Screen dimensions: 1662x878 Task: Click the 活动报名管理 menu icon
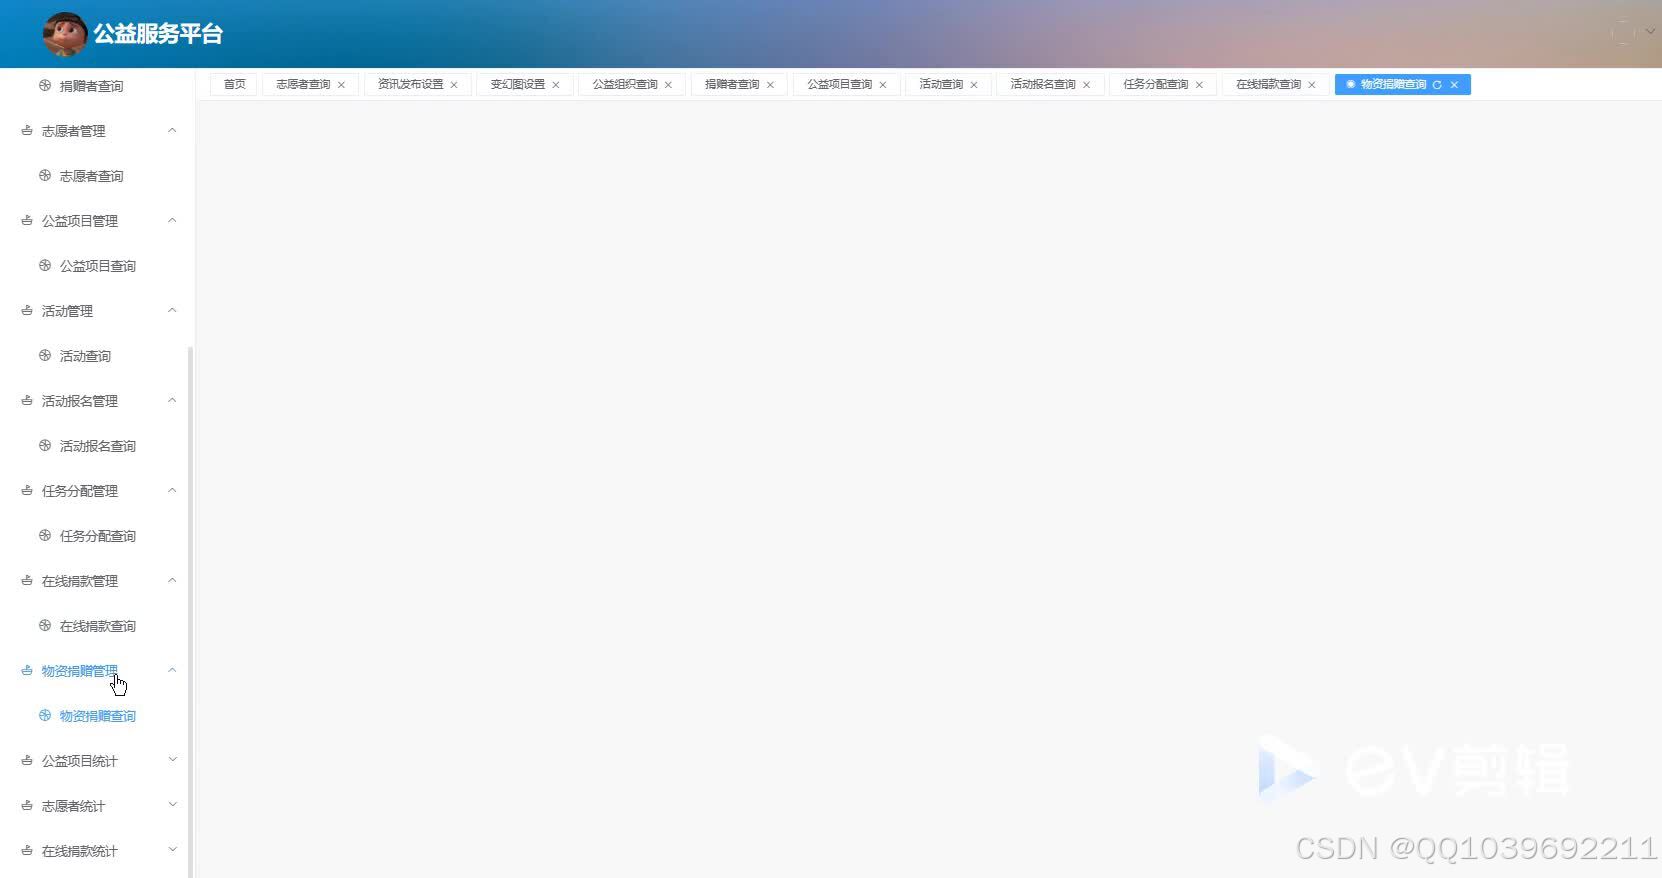click(27, 401)
